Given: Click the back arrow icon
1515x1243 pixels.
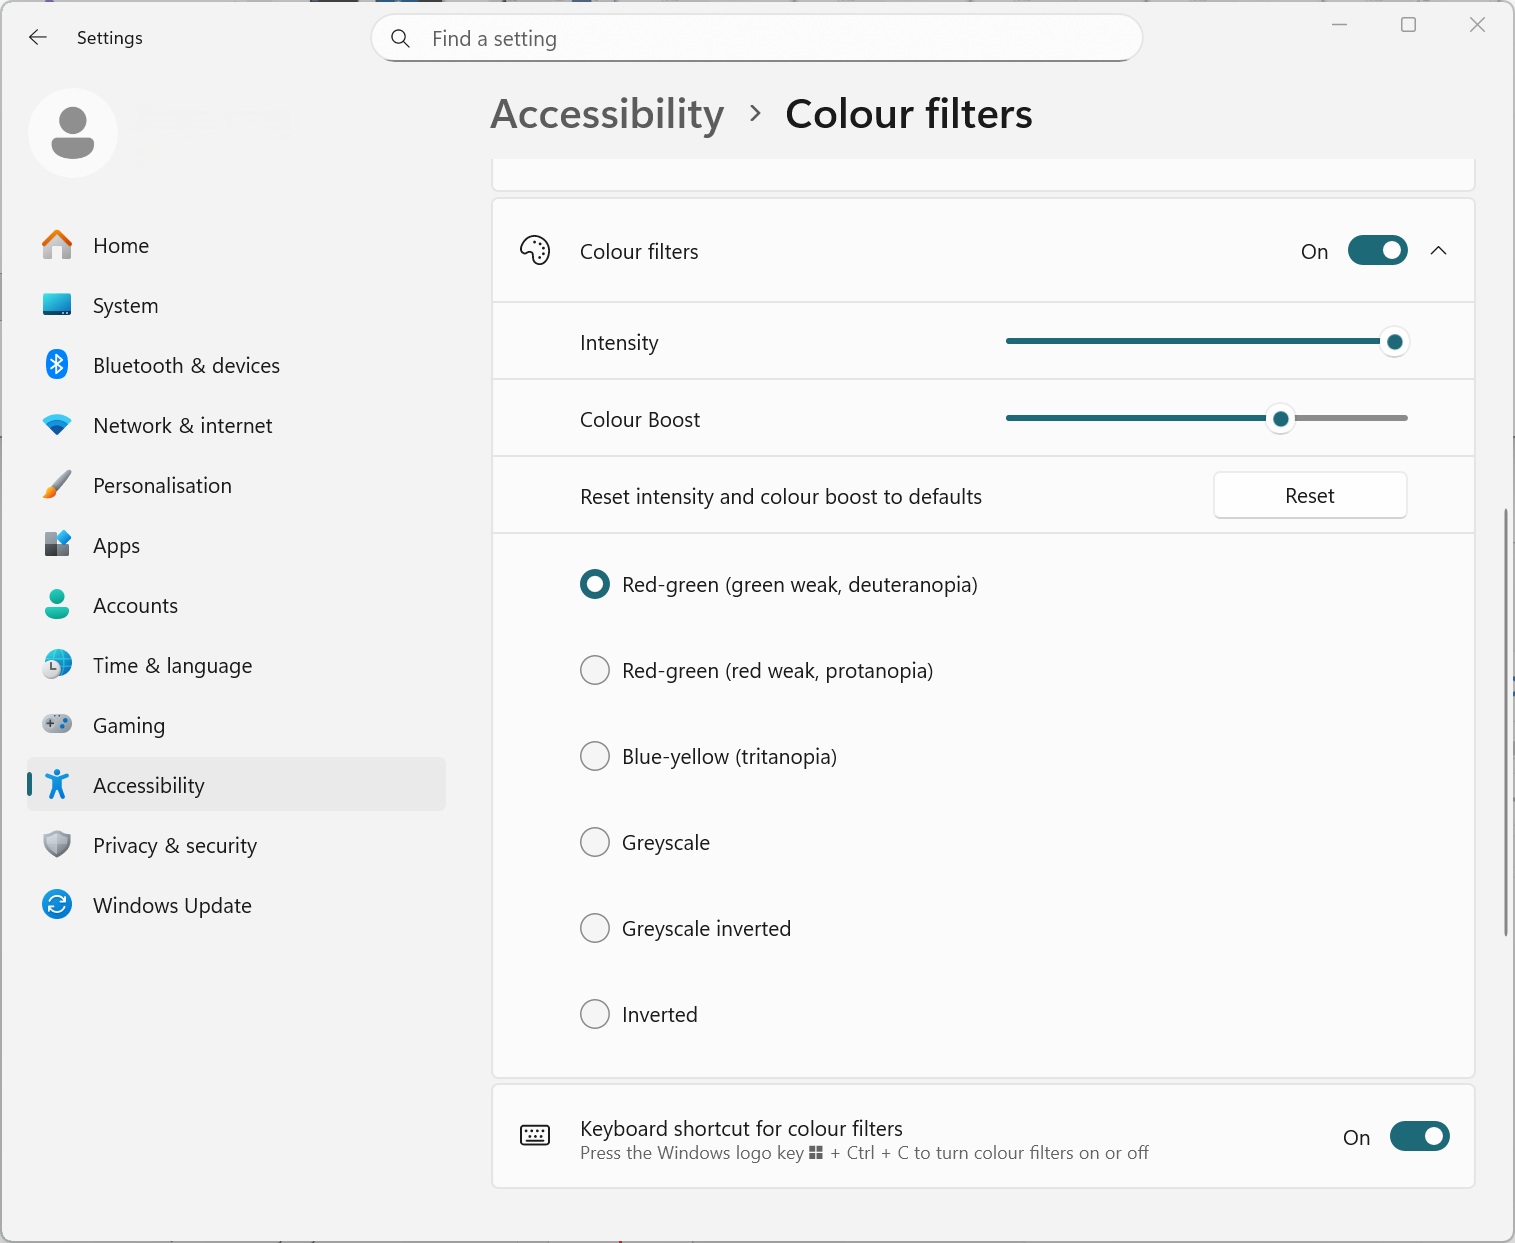Looking at the screenshot, I should [38, 38].
